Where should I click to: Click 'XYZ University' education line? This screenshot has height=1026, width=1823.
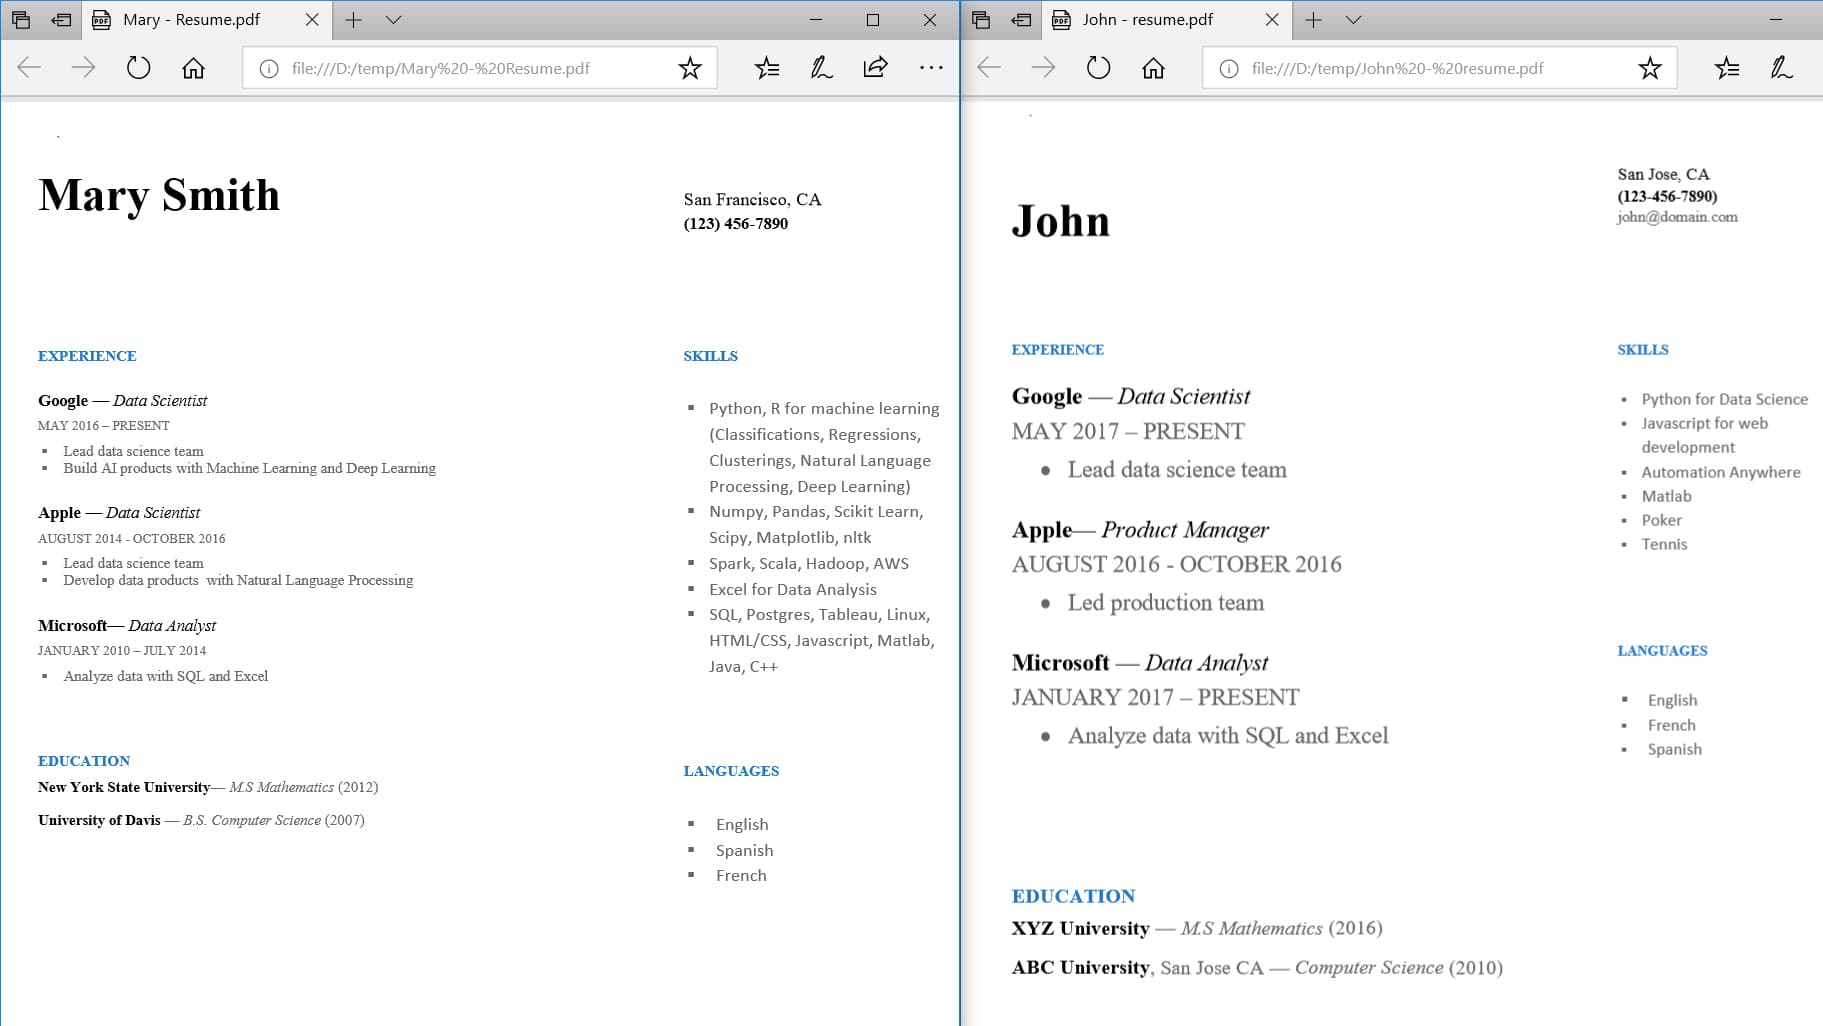tap(1197, 928)
